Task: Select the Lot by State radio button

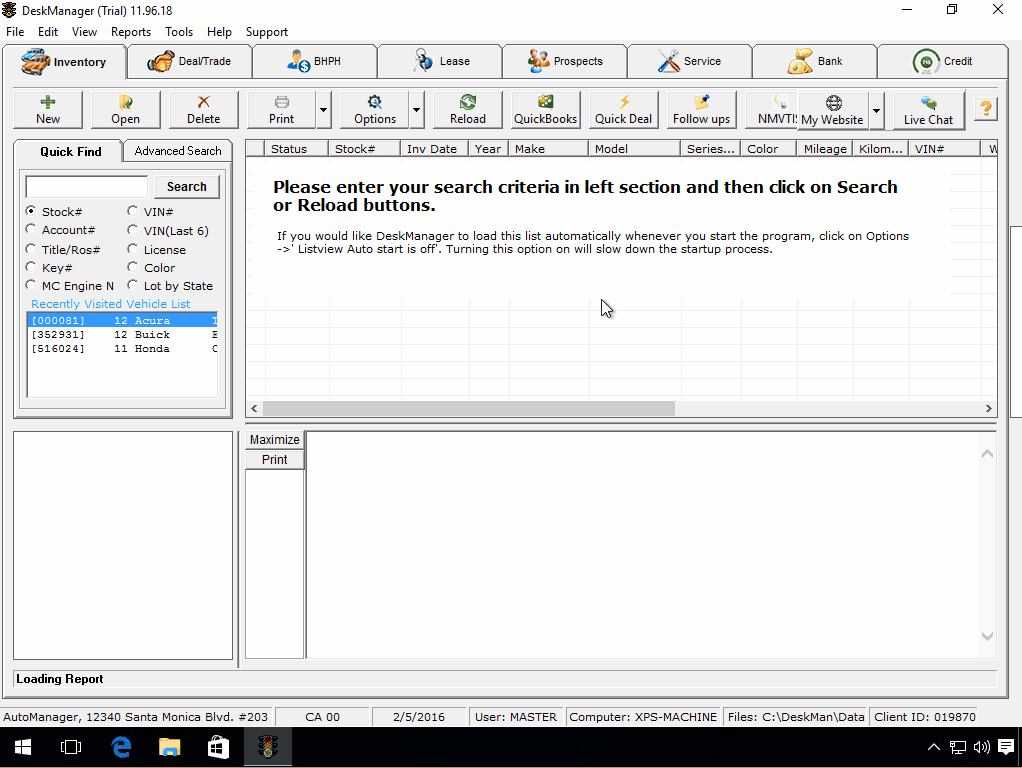Action: [132, 285]
